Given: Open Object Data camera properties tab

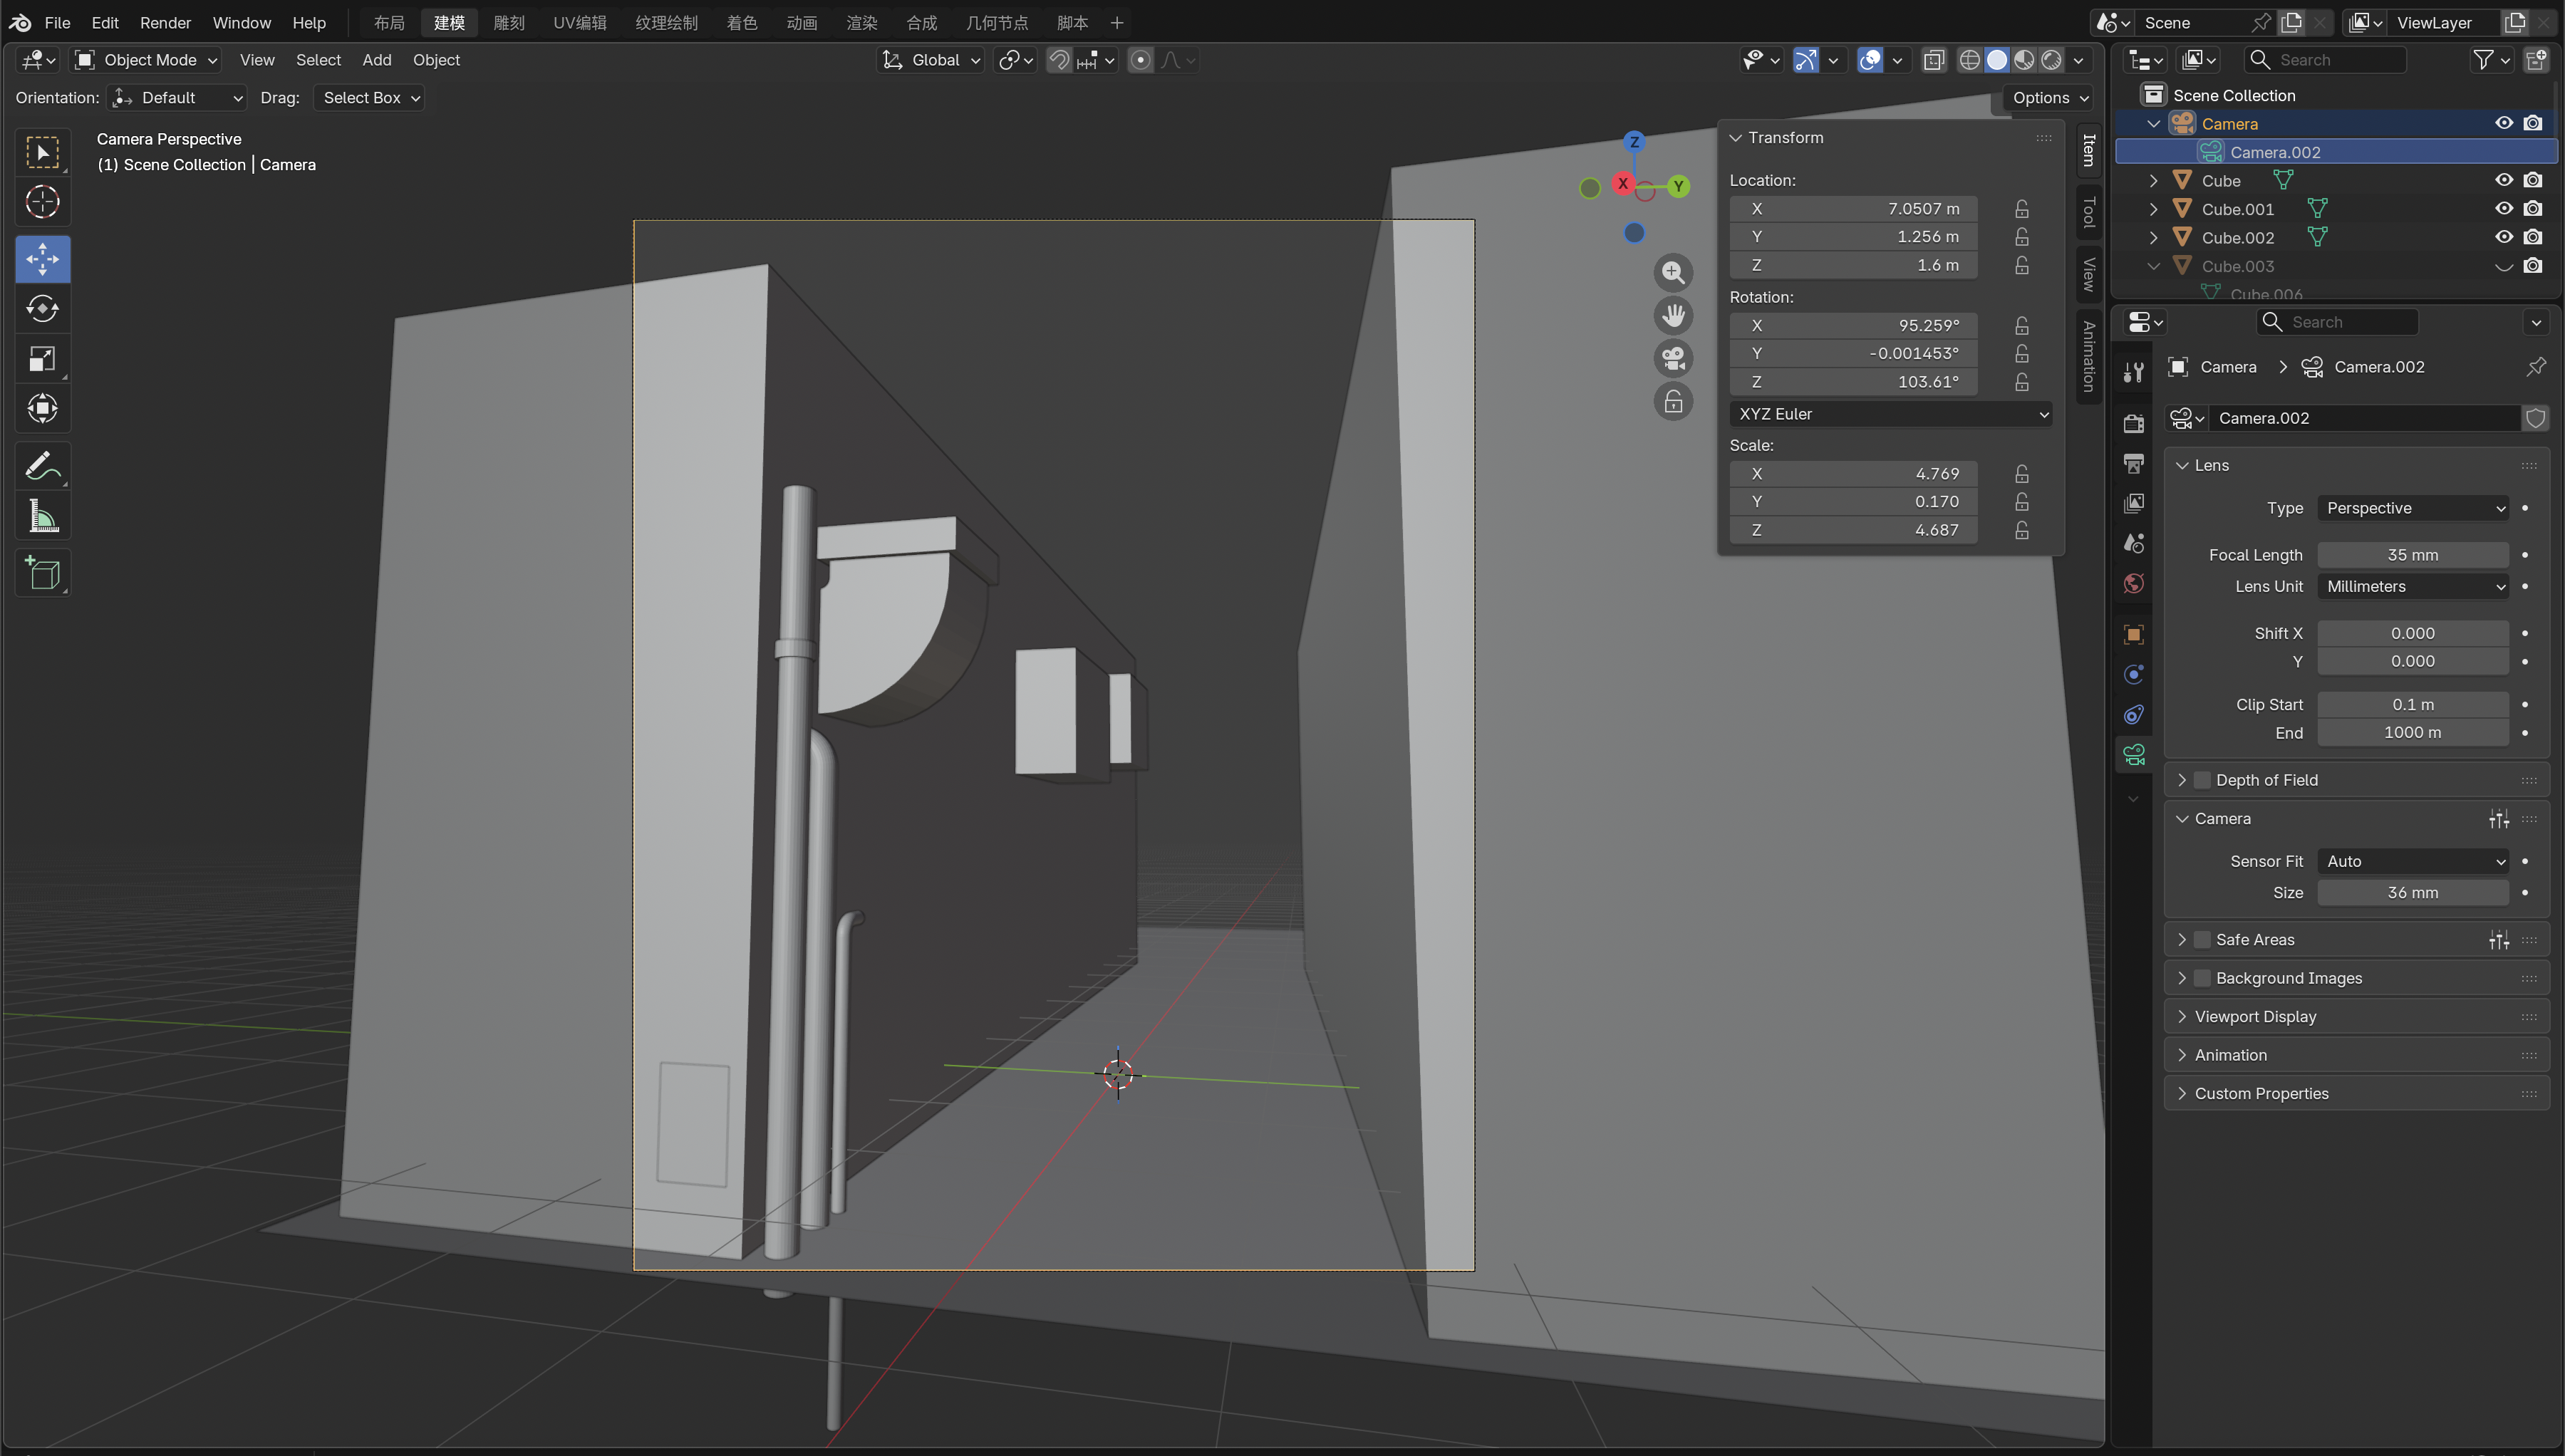Looking at the screenshot, I should [x=2133, y=754].
